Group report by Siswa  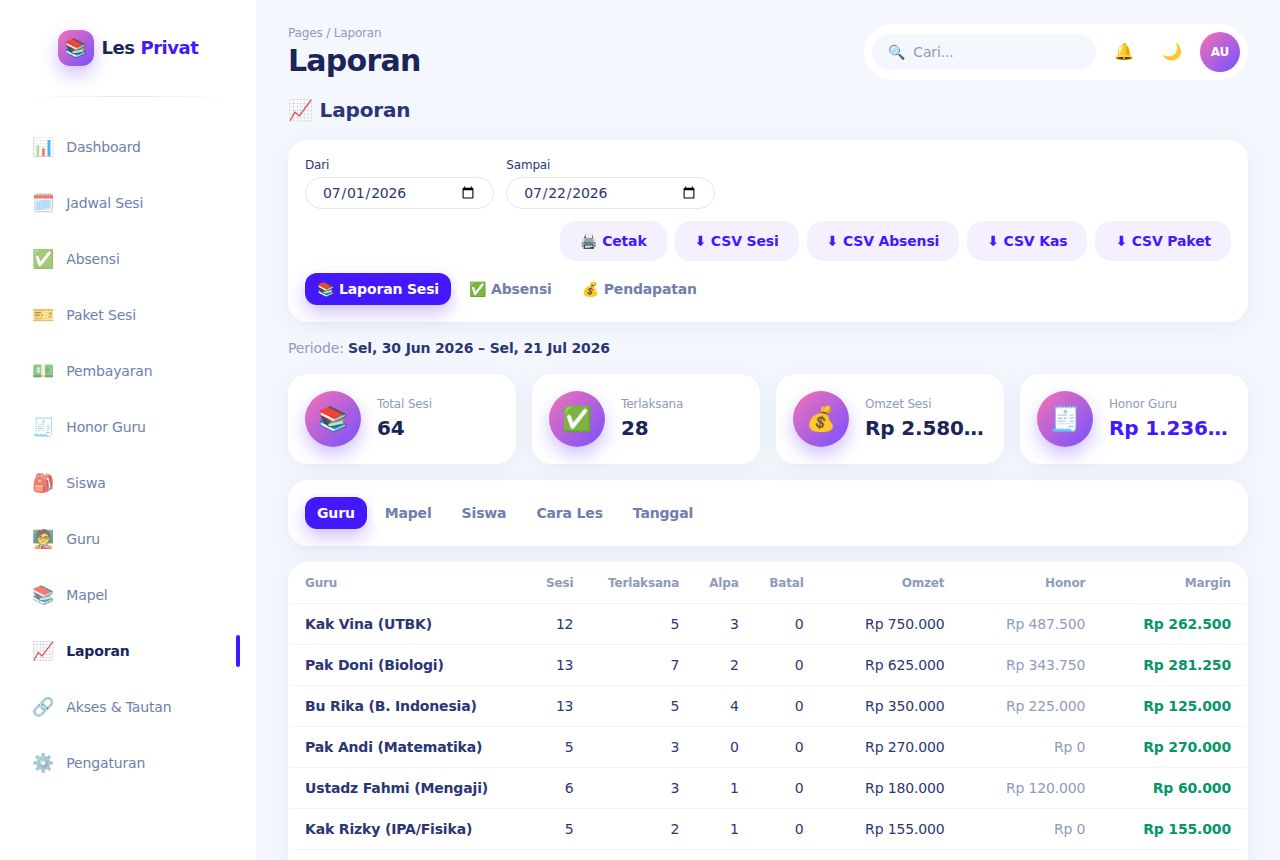484,513
